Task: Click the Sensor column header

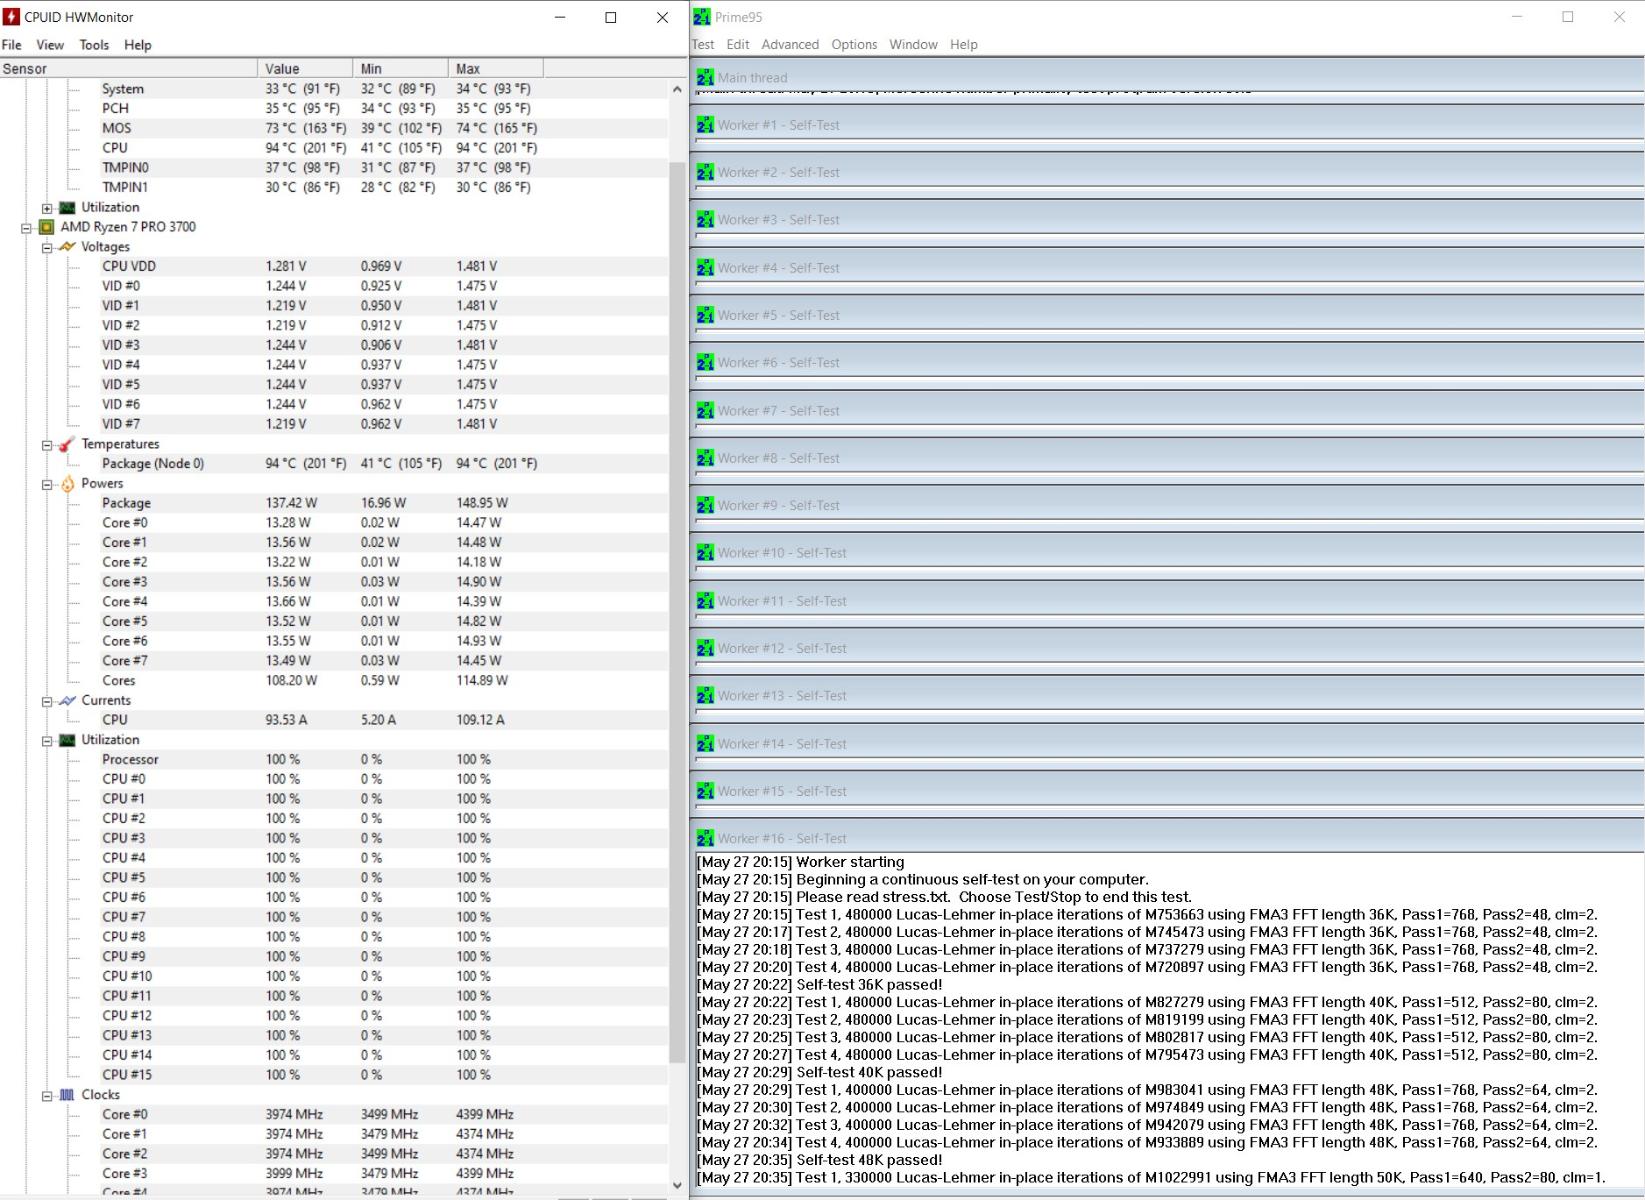Action: point(129,68)
